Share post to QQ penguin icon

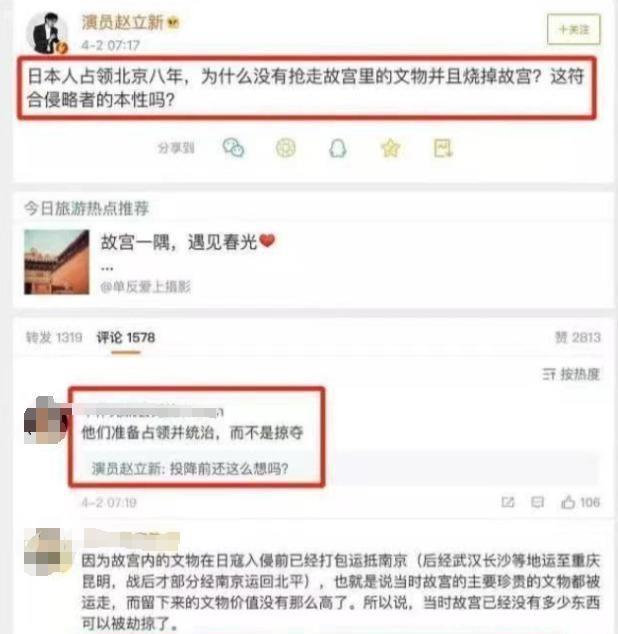338,148
